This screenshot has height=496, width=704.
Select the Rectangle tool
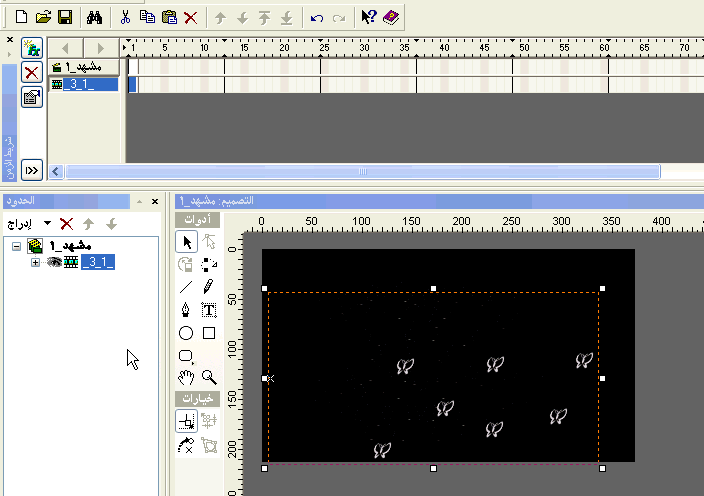point(209,333)
